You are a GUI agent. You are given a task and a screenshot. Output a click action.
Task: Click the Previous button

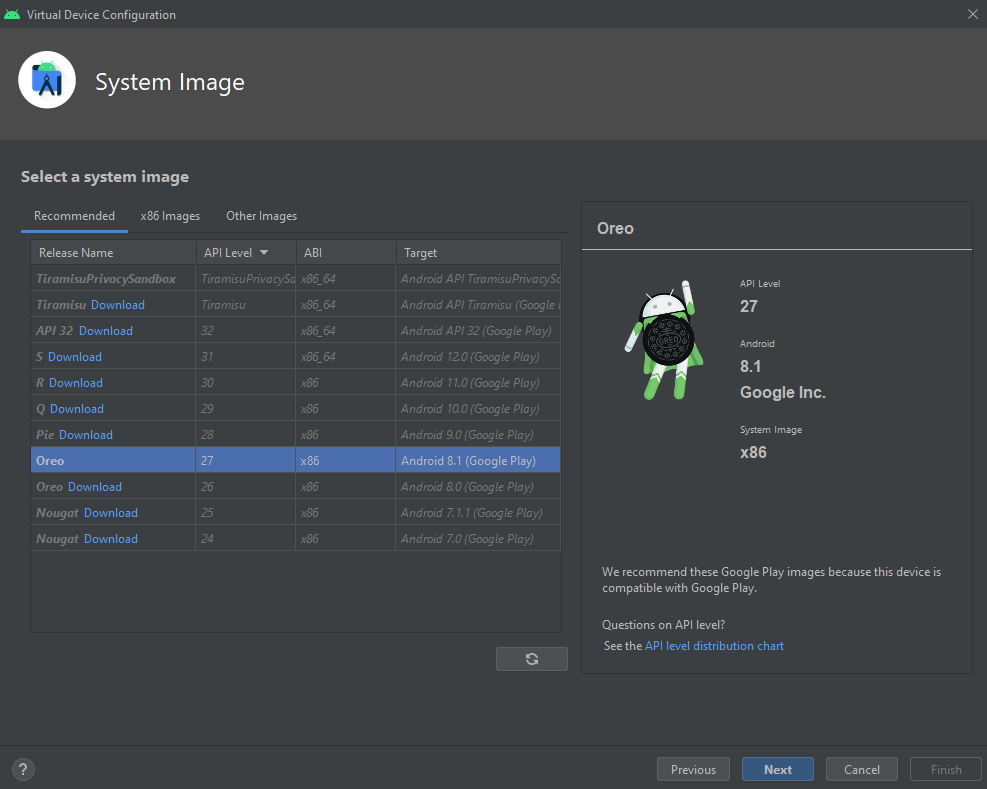(693, 769)
